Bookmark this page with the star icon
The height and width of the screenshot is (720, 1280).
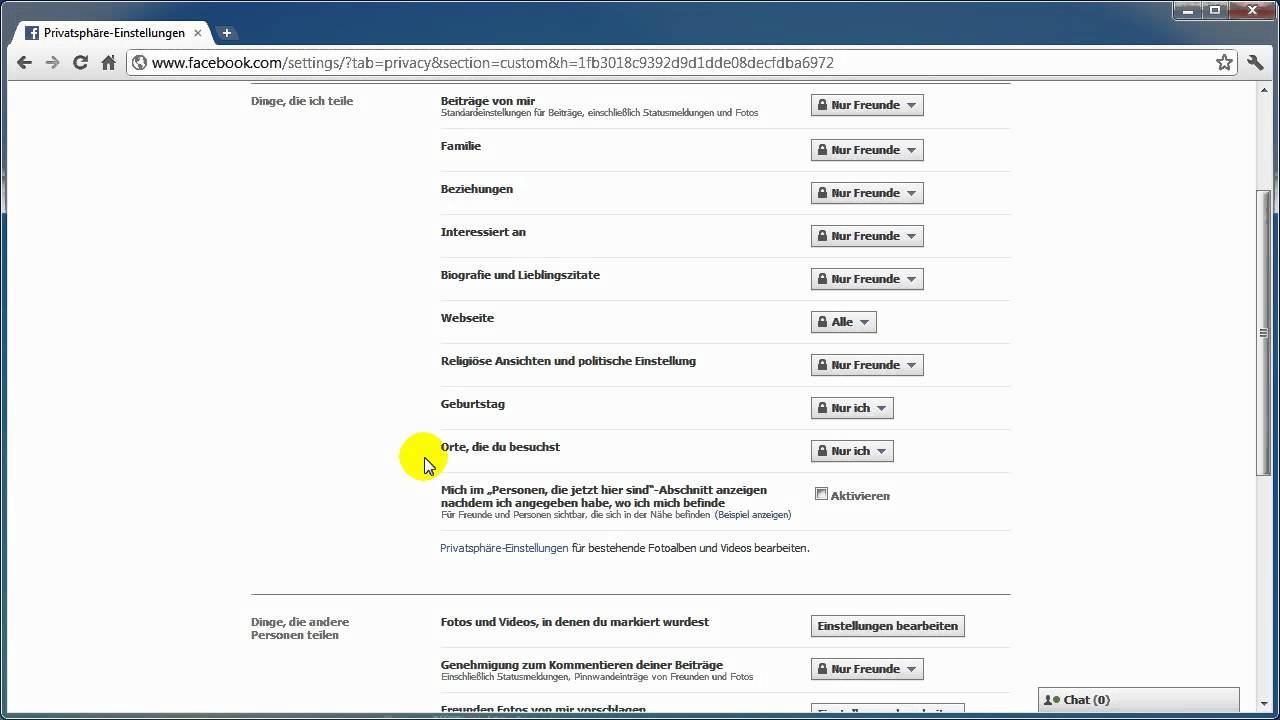coord(1224,62)
